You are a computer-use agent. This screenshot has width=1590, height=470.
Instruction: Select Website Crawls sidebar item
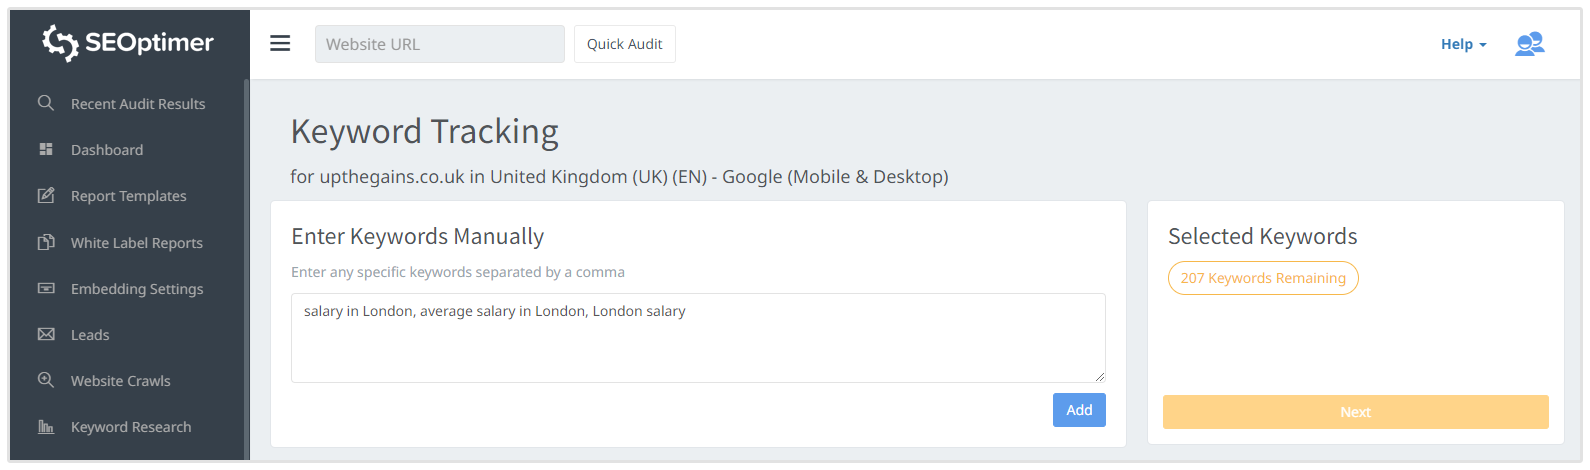point(121,381)
